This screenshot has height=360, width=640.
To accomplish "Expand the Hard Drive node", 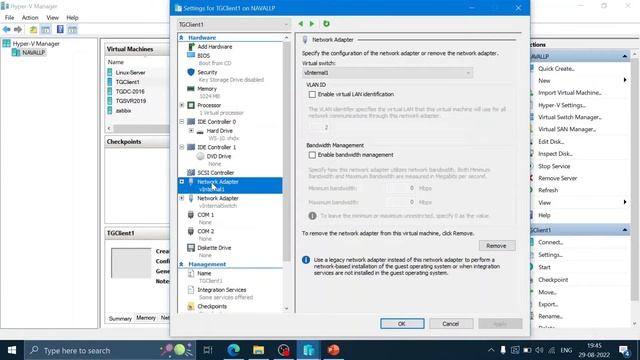I will click(191, 131).
